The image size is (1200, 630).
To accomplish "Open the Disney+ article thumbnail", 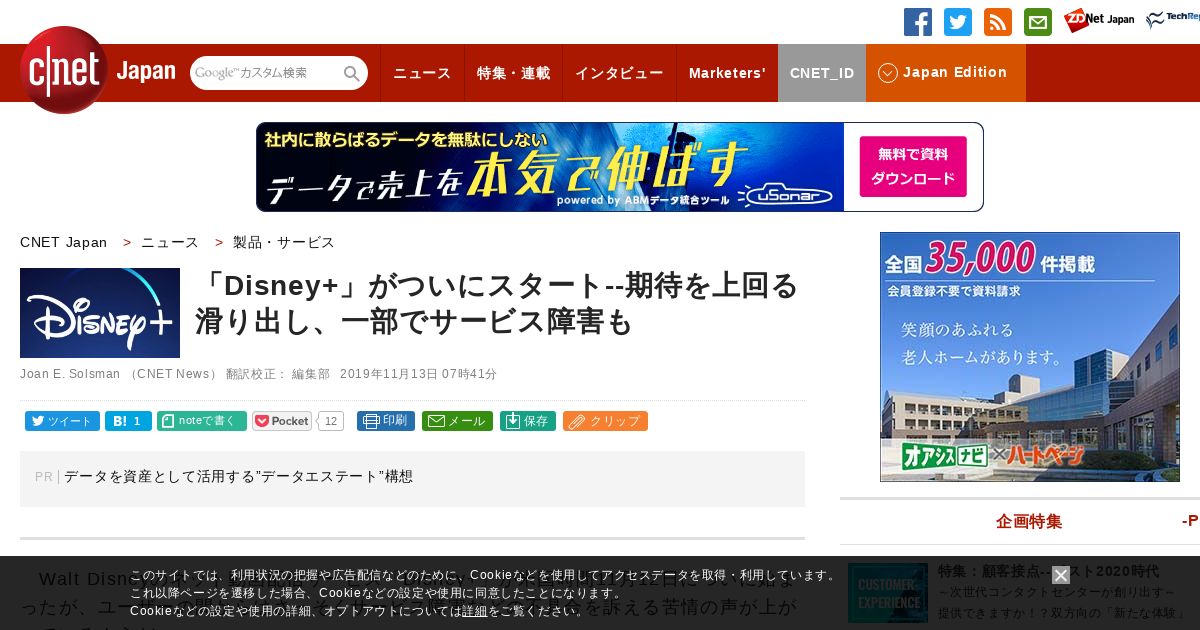I will coord(100,313).
